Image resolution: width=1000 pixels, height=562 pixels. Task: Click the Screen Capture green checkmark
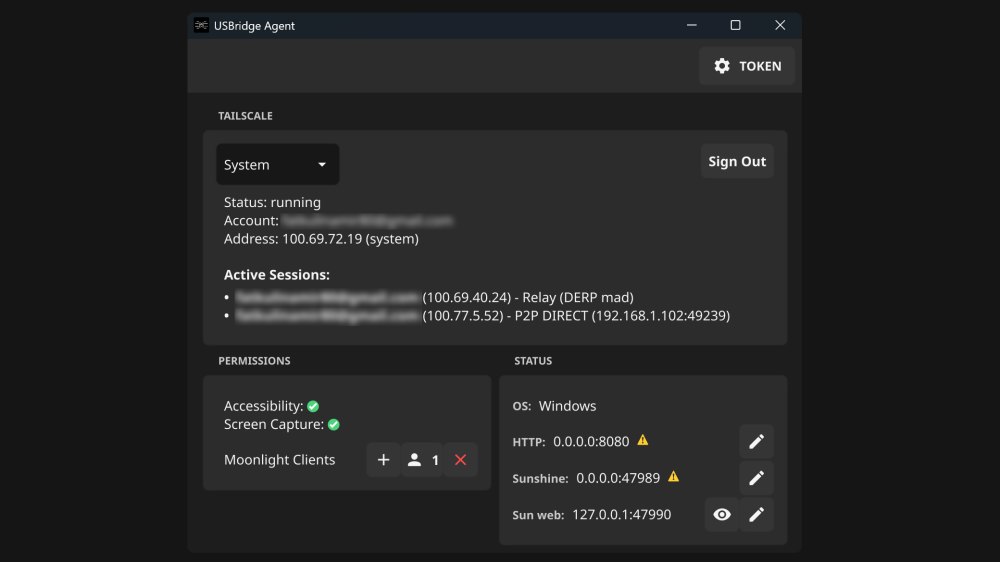[334, 425]
